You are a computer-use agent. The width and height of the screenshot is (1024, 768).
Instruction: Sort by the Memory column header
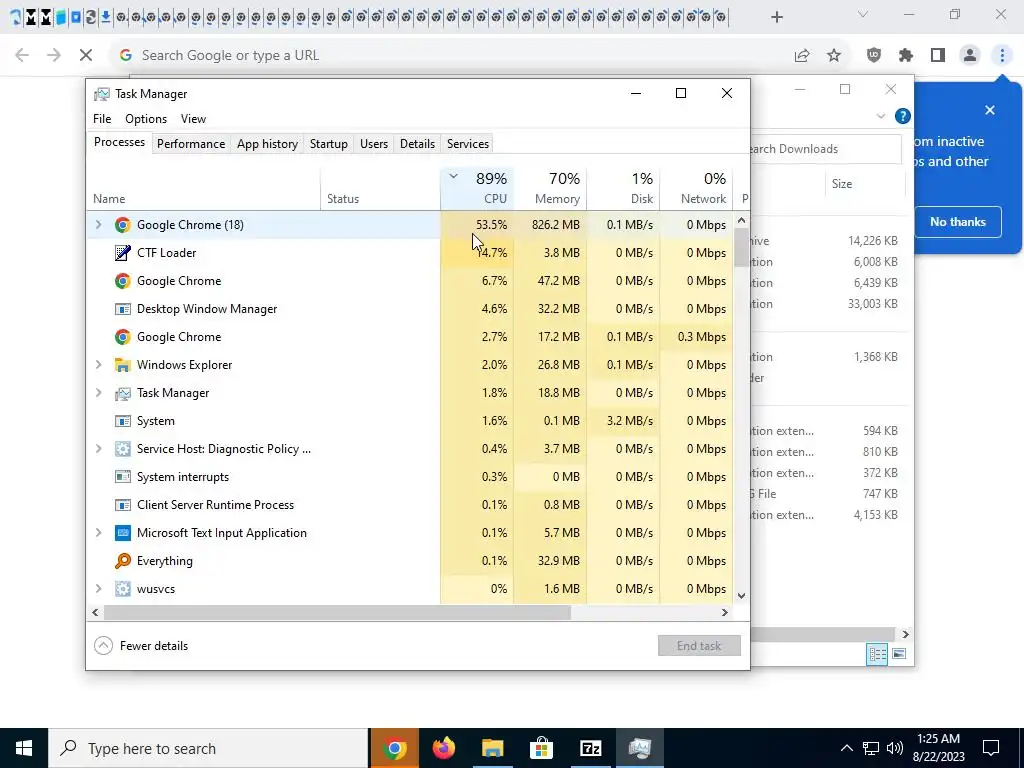point(551,189)
